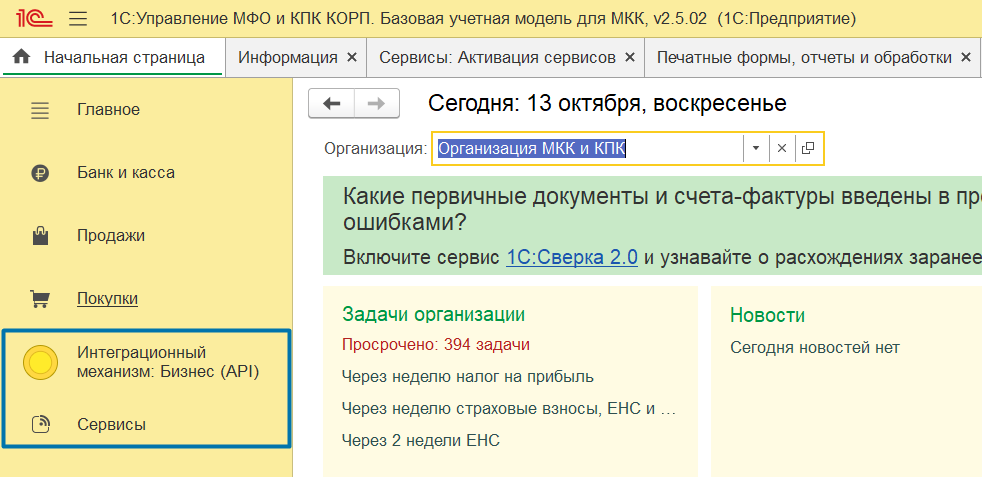
Task: Follow the 1С:Сверка 2.0 link
Action: [572, 257]
